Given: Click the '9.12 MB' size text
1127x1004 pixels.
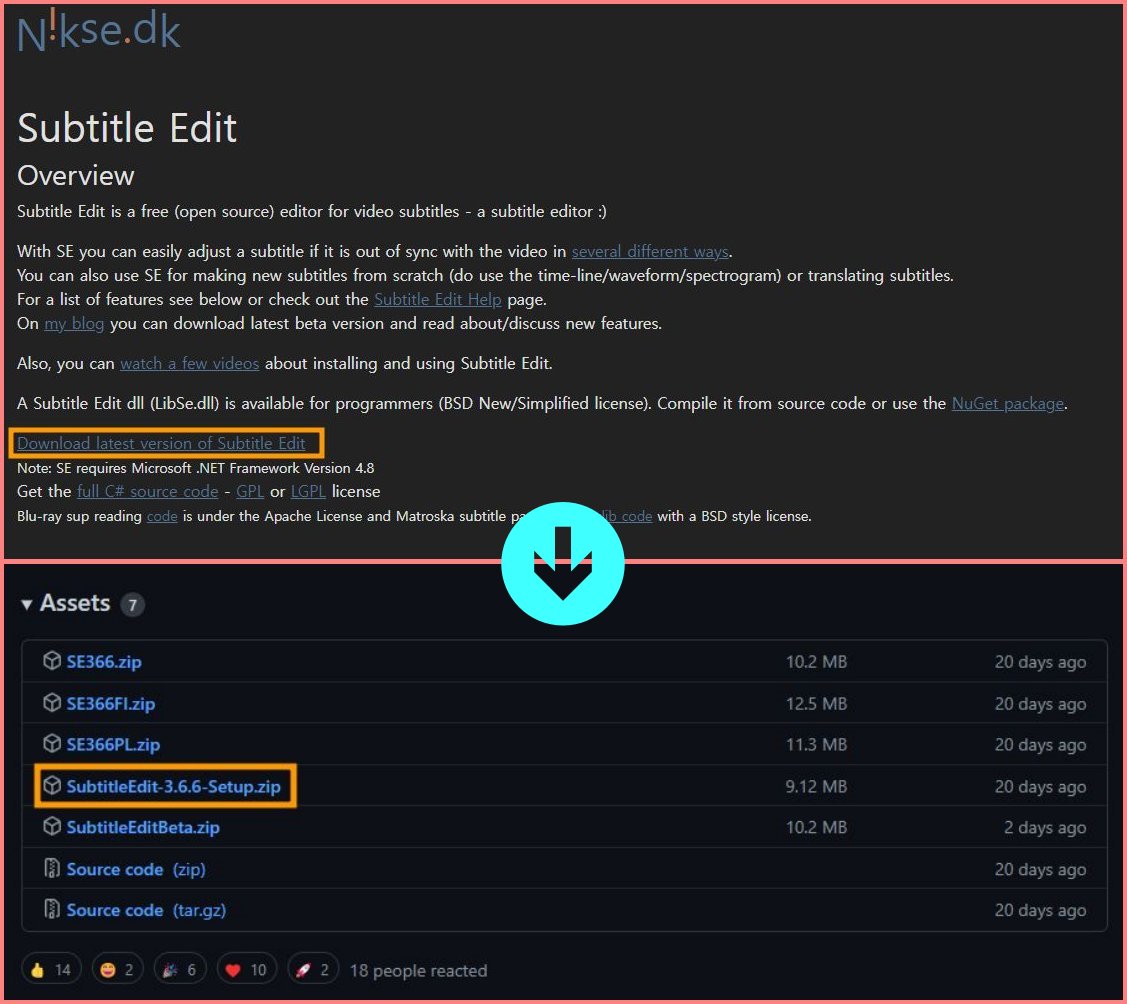Looking at the screenshot, I should click(x=816, y=786).
